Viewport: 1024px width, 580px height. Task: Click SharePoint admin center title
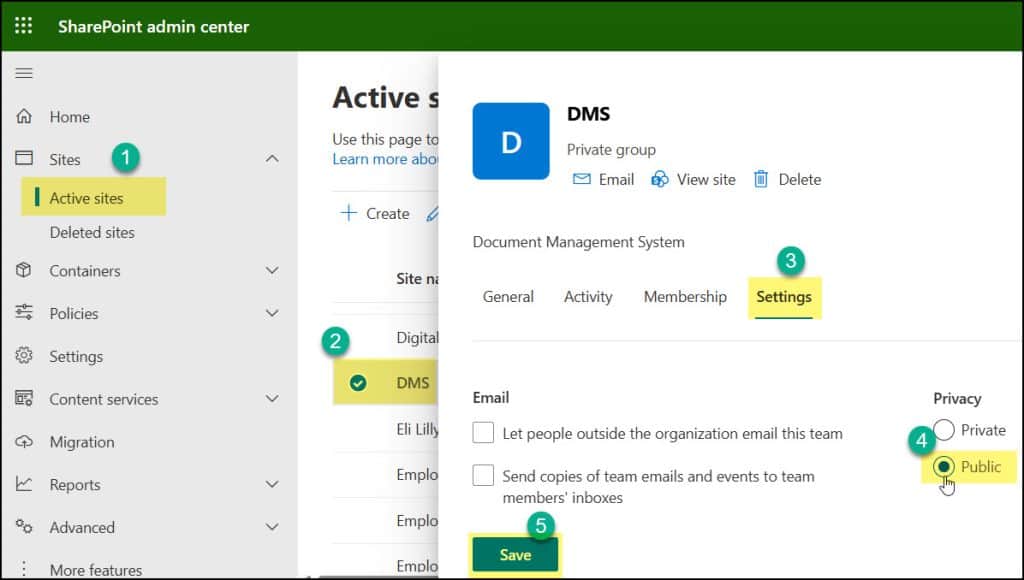pos(153,27)
